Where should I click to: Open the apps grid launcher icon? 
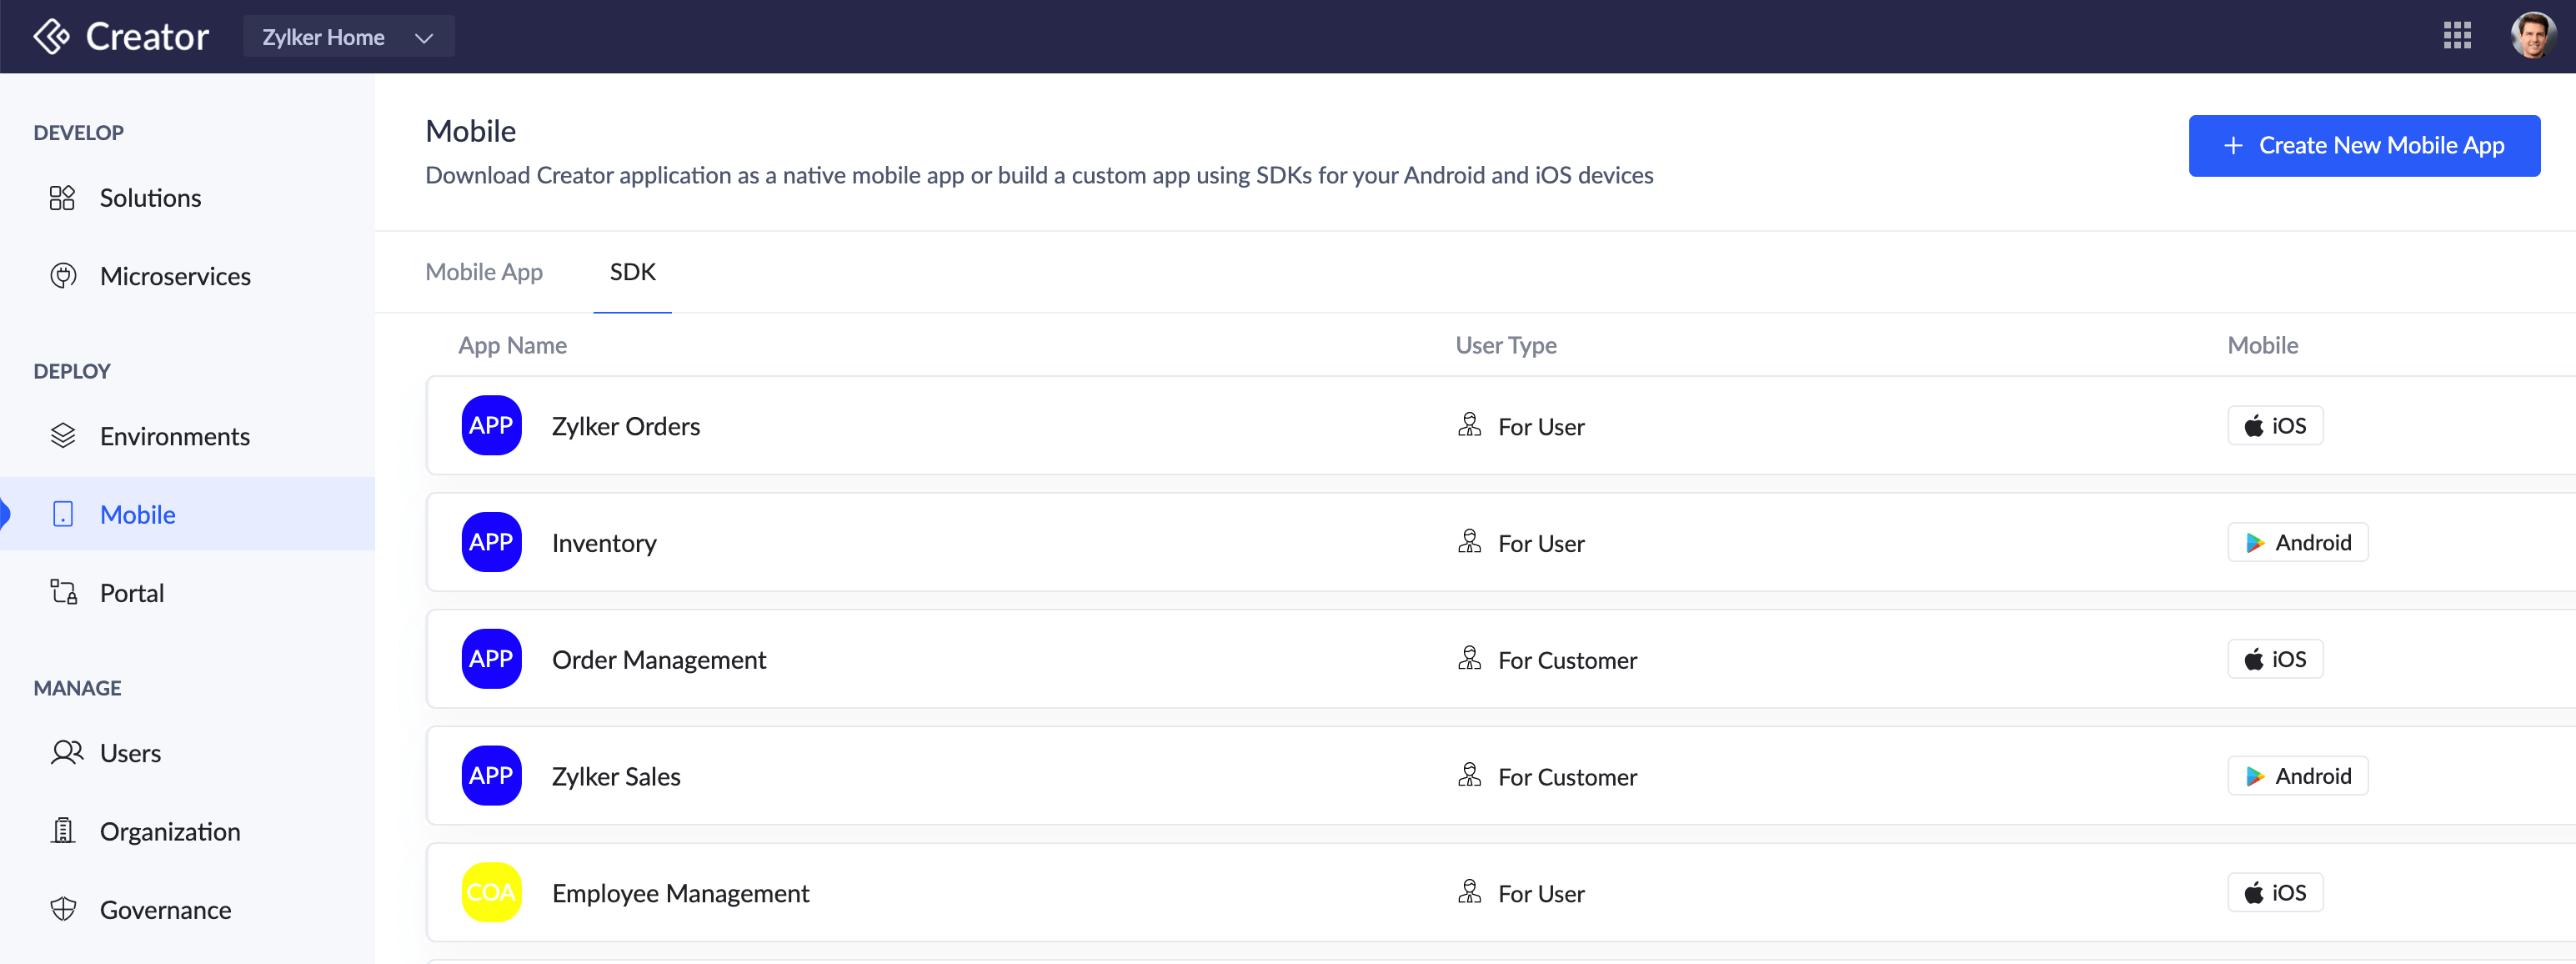2457,36
